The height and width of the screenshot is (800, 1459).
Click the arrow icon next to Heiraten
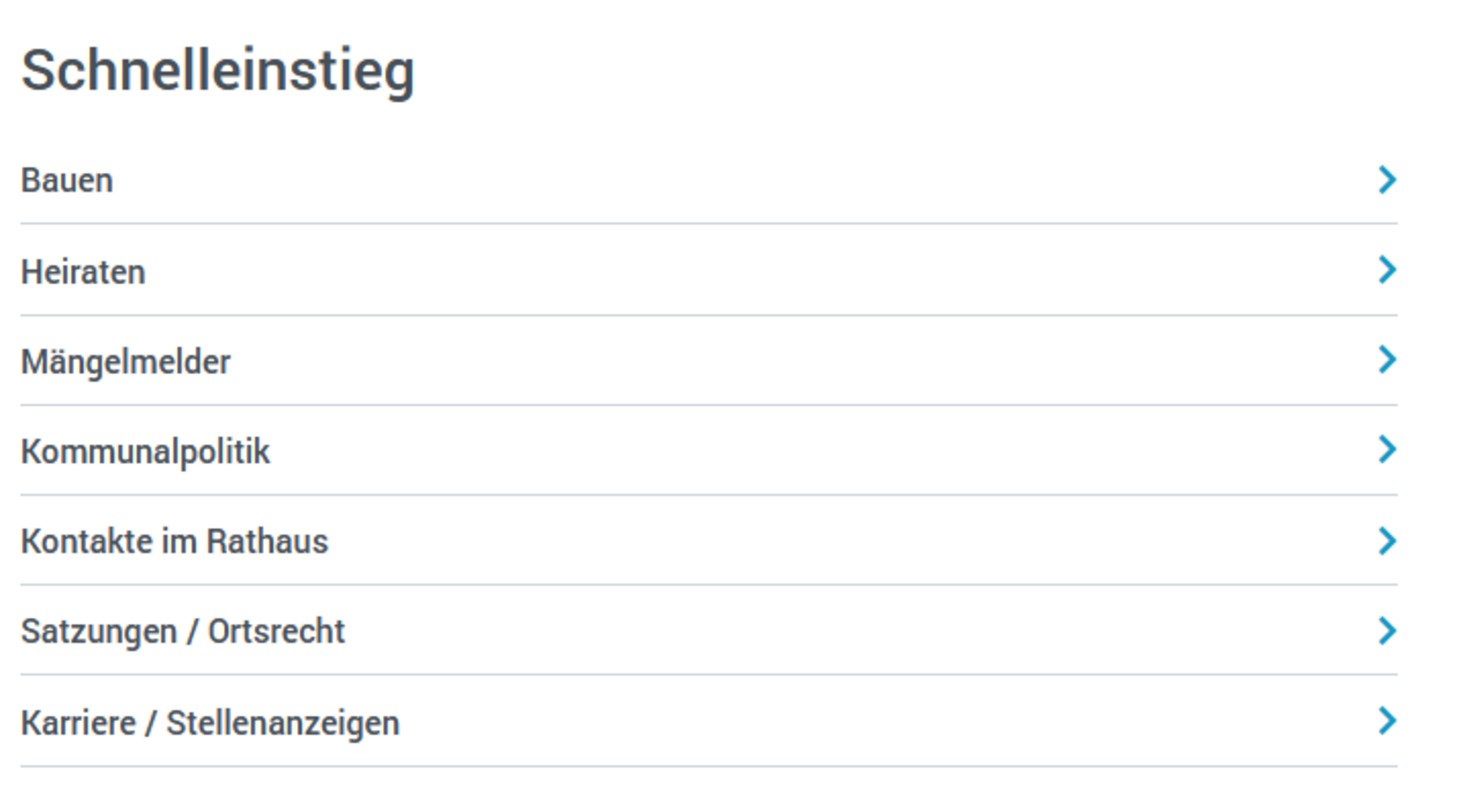[x=1386, y=270]
